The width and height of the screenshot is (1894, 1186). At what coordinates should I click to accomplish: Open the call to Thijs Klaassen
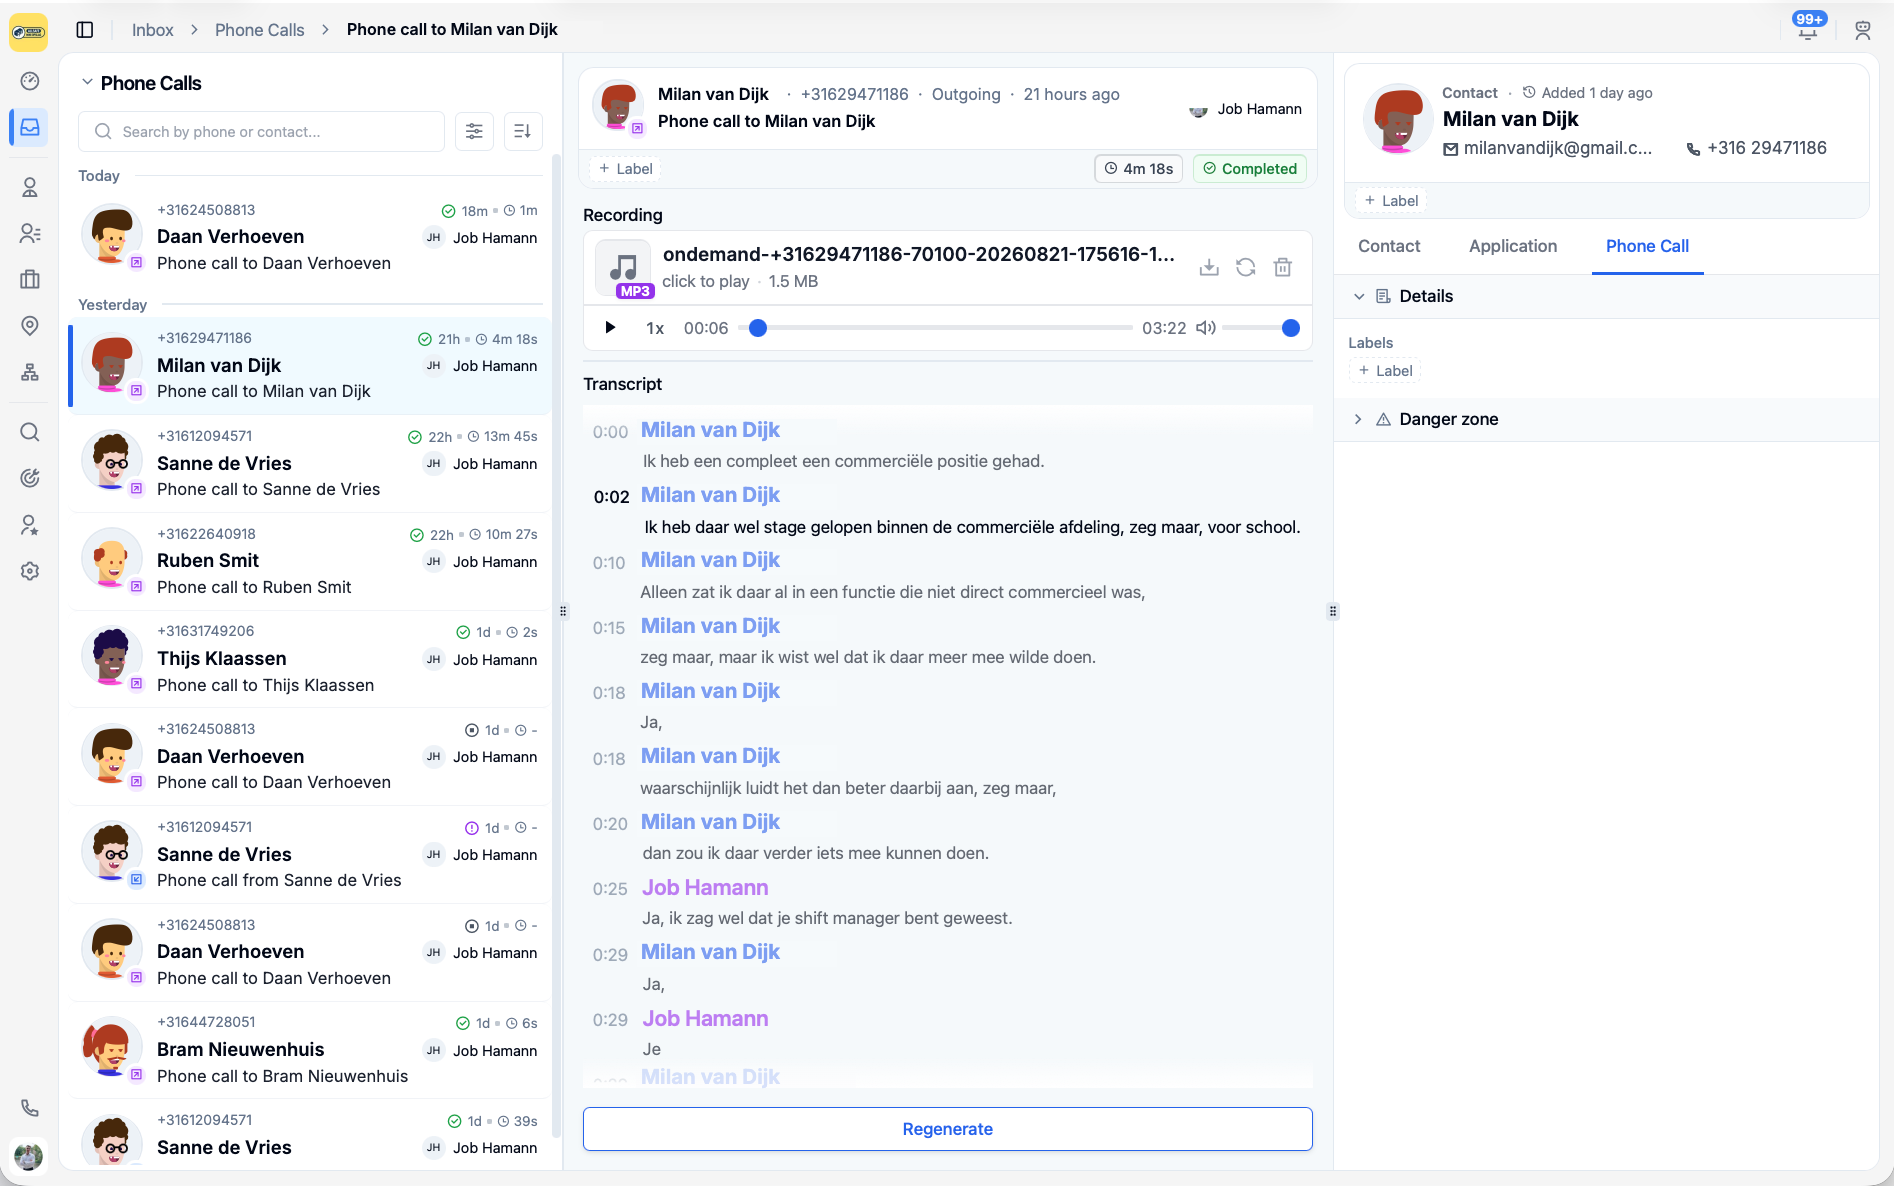coord(310,659)
